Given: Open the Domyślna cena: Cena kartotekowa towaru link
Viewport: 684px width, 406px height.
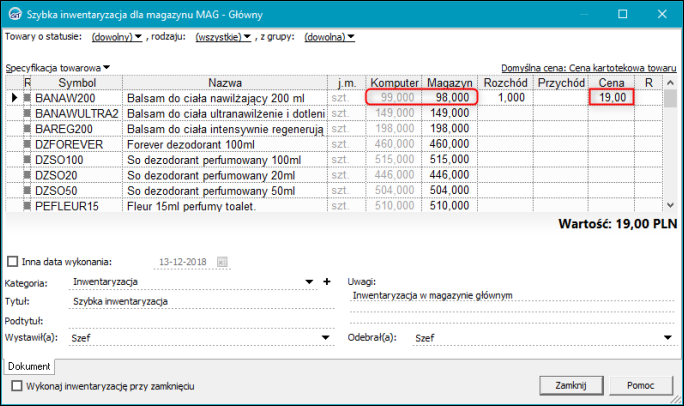Looking at the screenshot, I should (x=588, y=68).
